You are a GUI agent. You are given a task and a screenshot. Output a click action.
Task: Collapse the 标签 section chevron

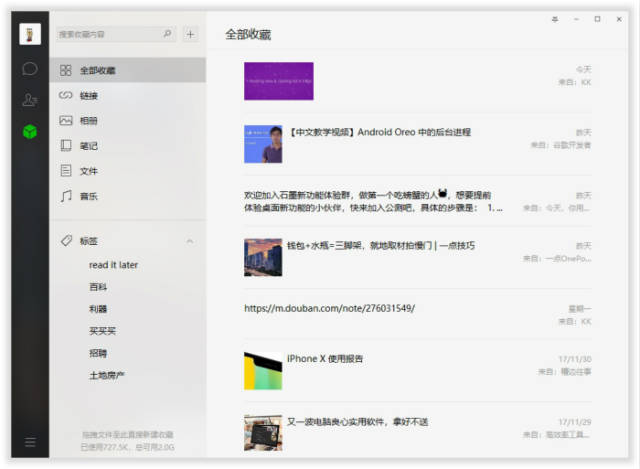pos(190,241)
